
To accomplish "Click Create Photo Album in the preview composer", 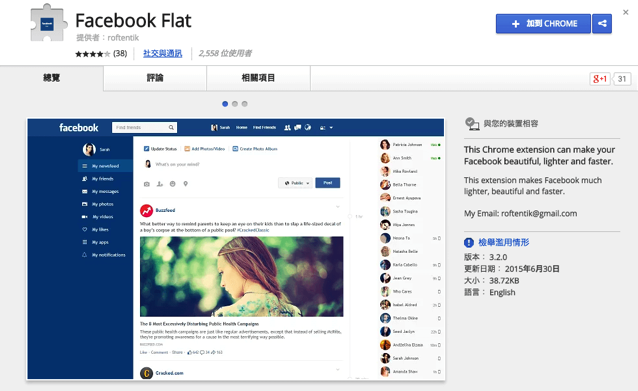I will coord(255,149).
